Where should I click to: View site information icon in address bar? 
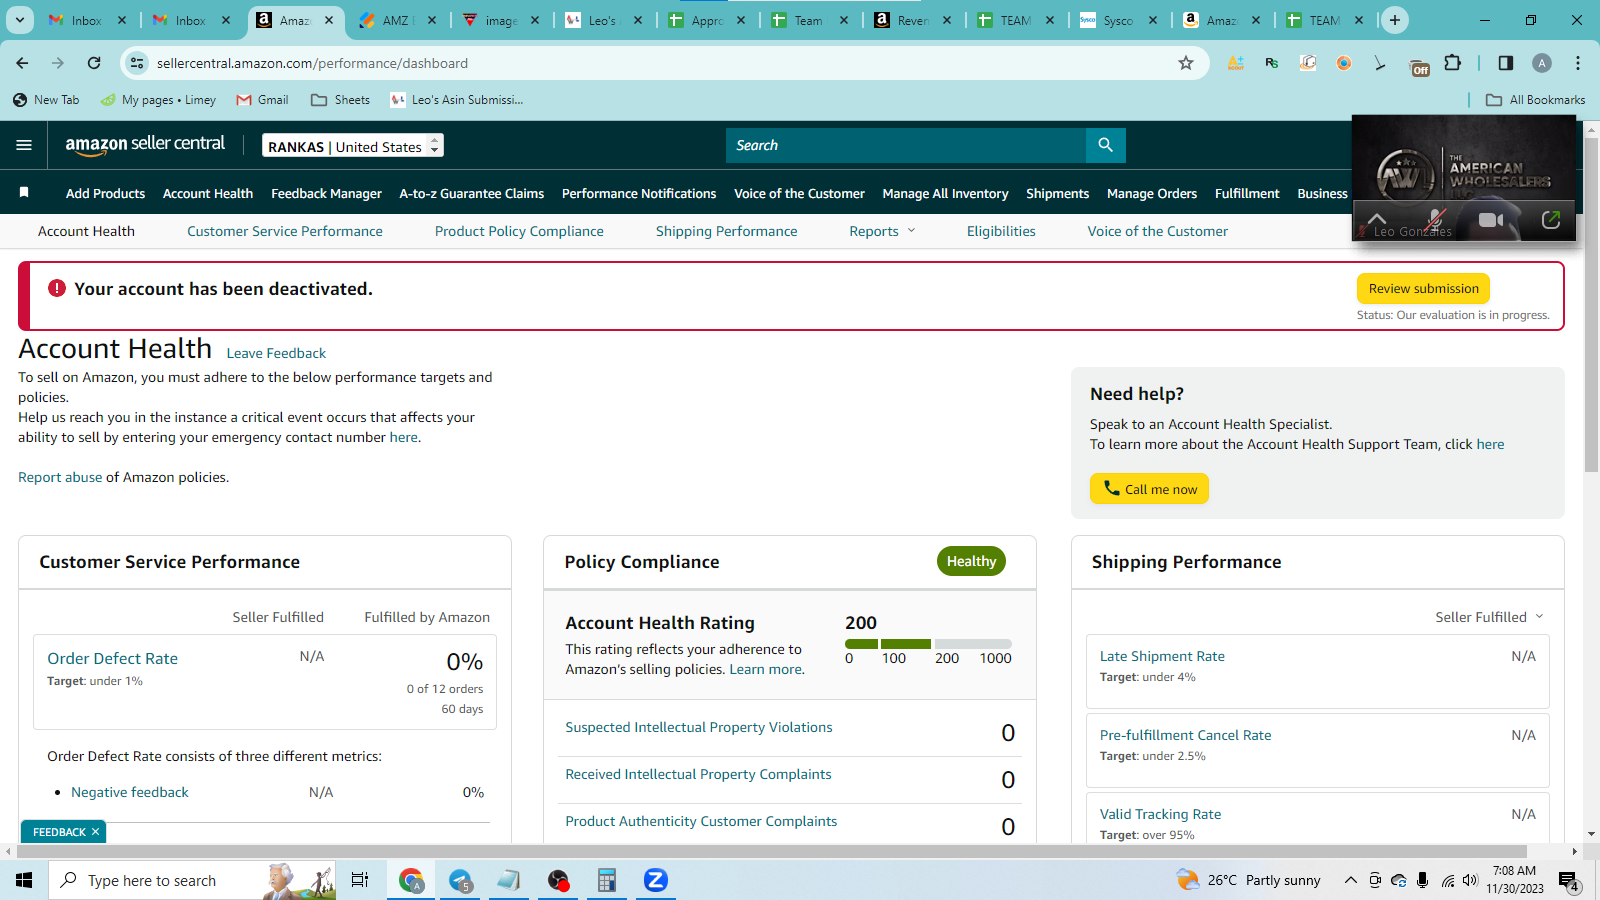pos(137,63)
